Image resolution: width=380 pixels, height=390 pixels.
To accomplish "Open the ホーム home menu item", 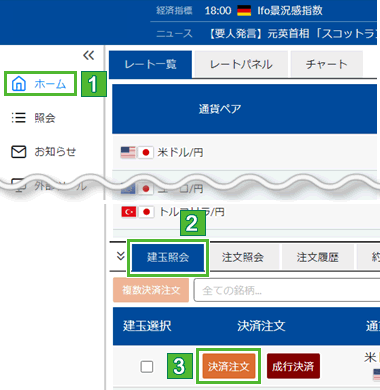I will tap(40, 84).
